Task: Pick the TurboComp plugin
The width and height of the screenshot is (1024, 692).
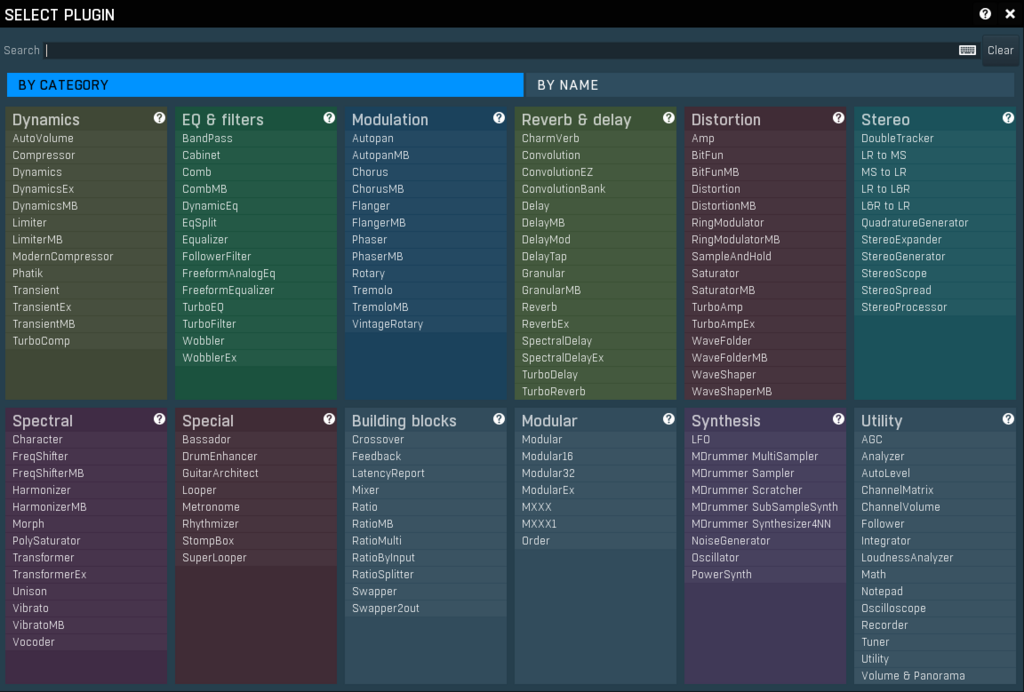Action: pyautogui.click(x=86, y=341)
